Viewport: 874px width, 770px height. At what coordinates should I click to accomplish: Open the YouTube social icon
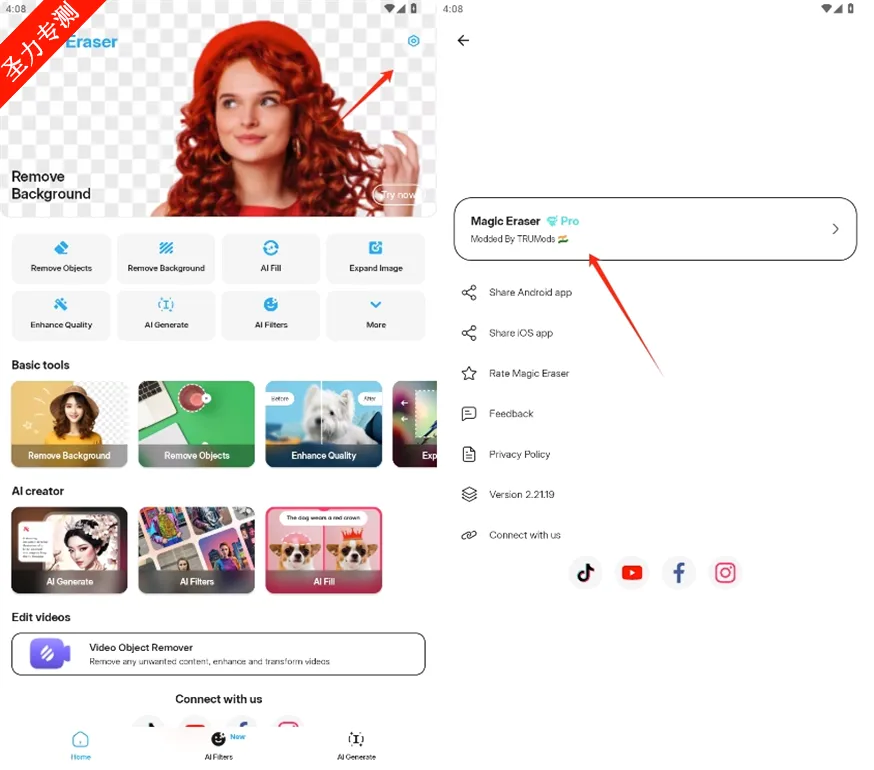(632, 573)
